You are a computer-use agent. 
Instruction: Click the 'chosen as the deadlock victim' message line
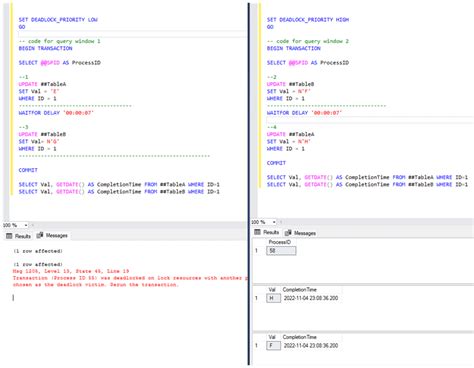(x=95, y=285)
